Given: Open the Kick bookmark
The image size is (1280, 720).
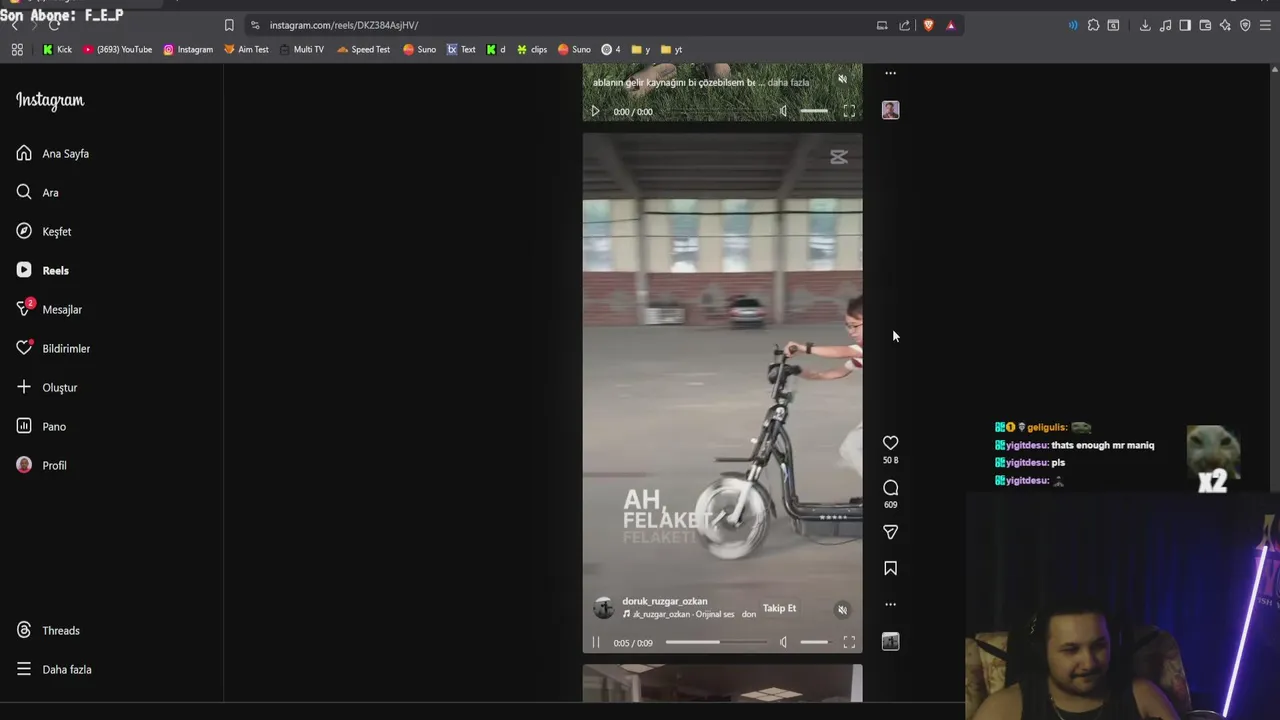Looking at the screenshot, I should pos(57,49).
